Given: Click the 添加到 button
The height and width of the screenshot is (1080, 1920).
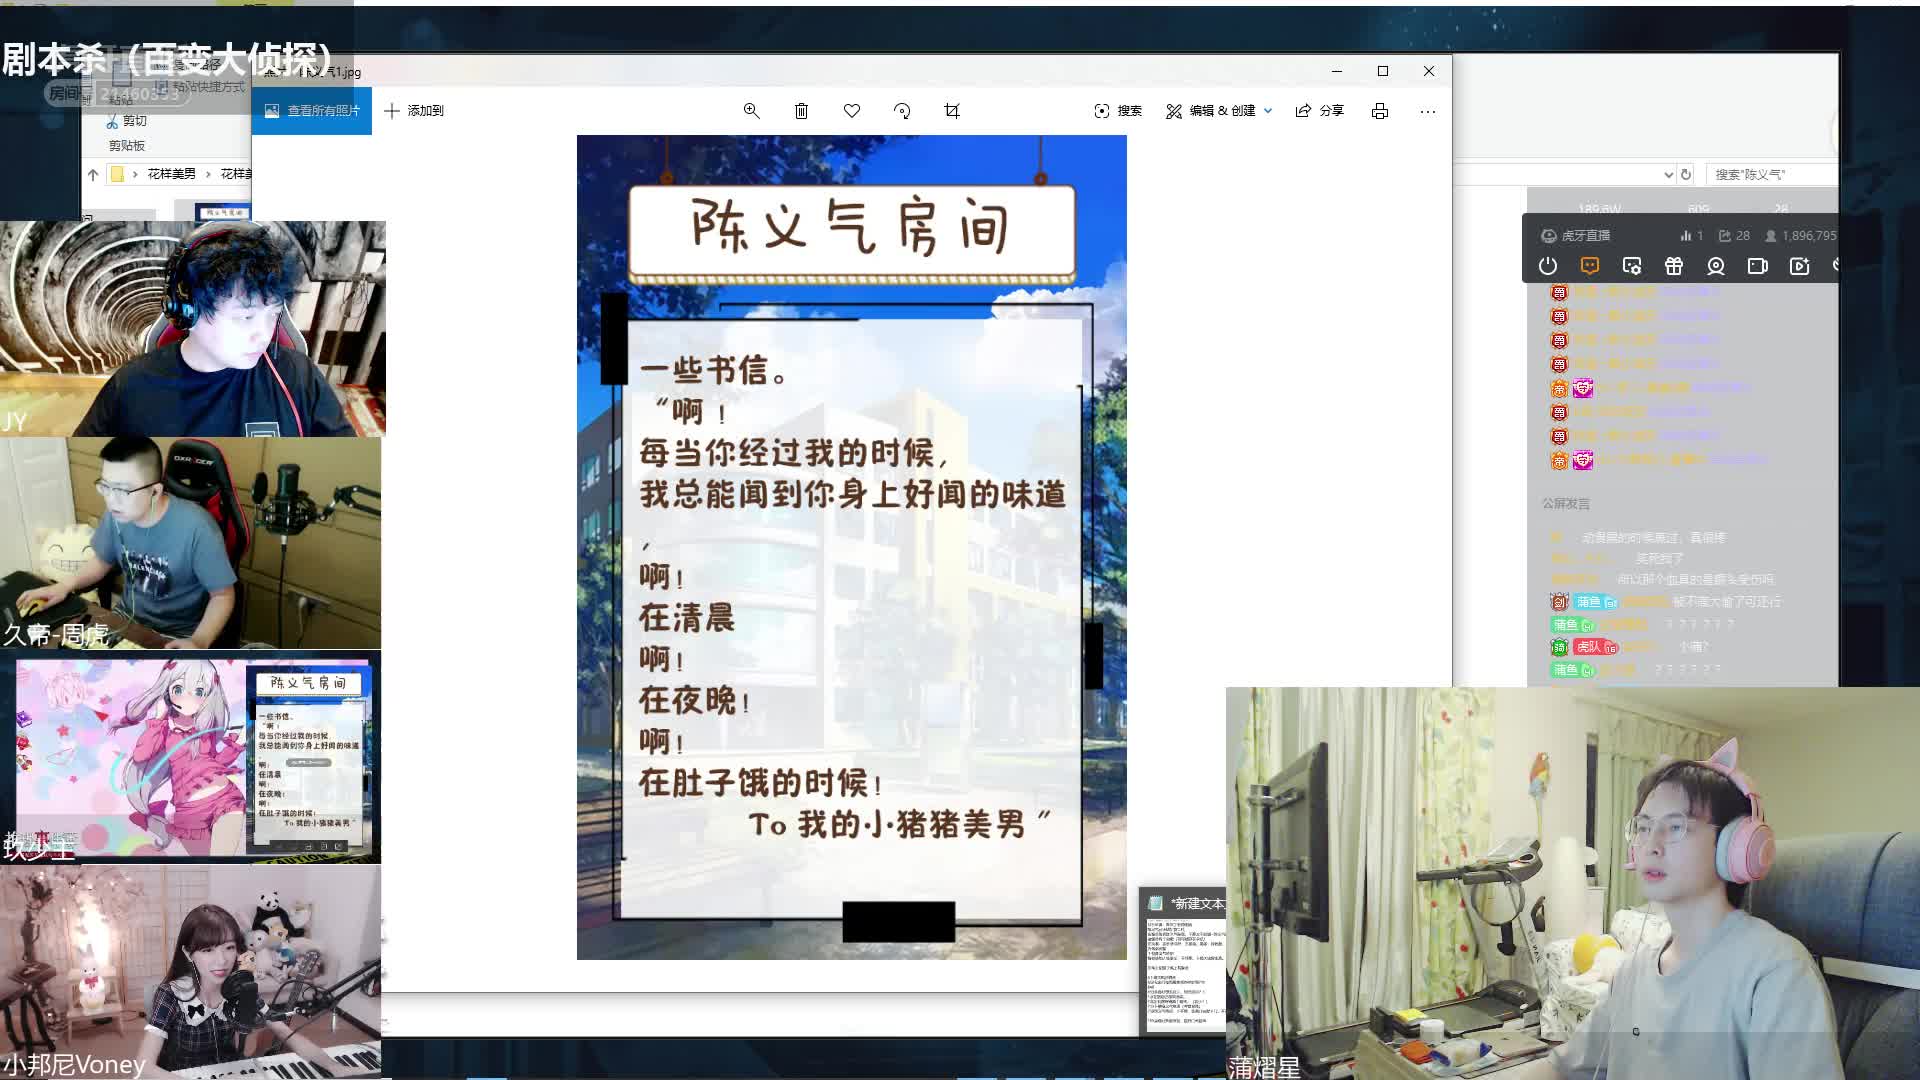Looking at the screenshot, I should 415,111.
